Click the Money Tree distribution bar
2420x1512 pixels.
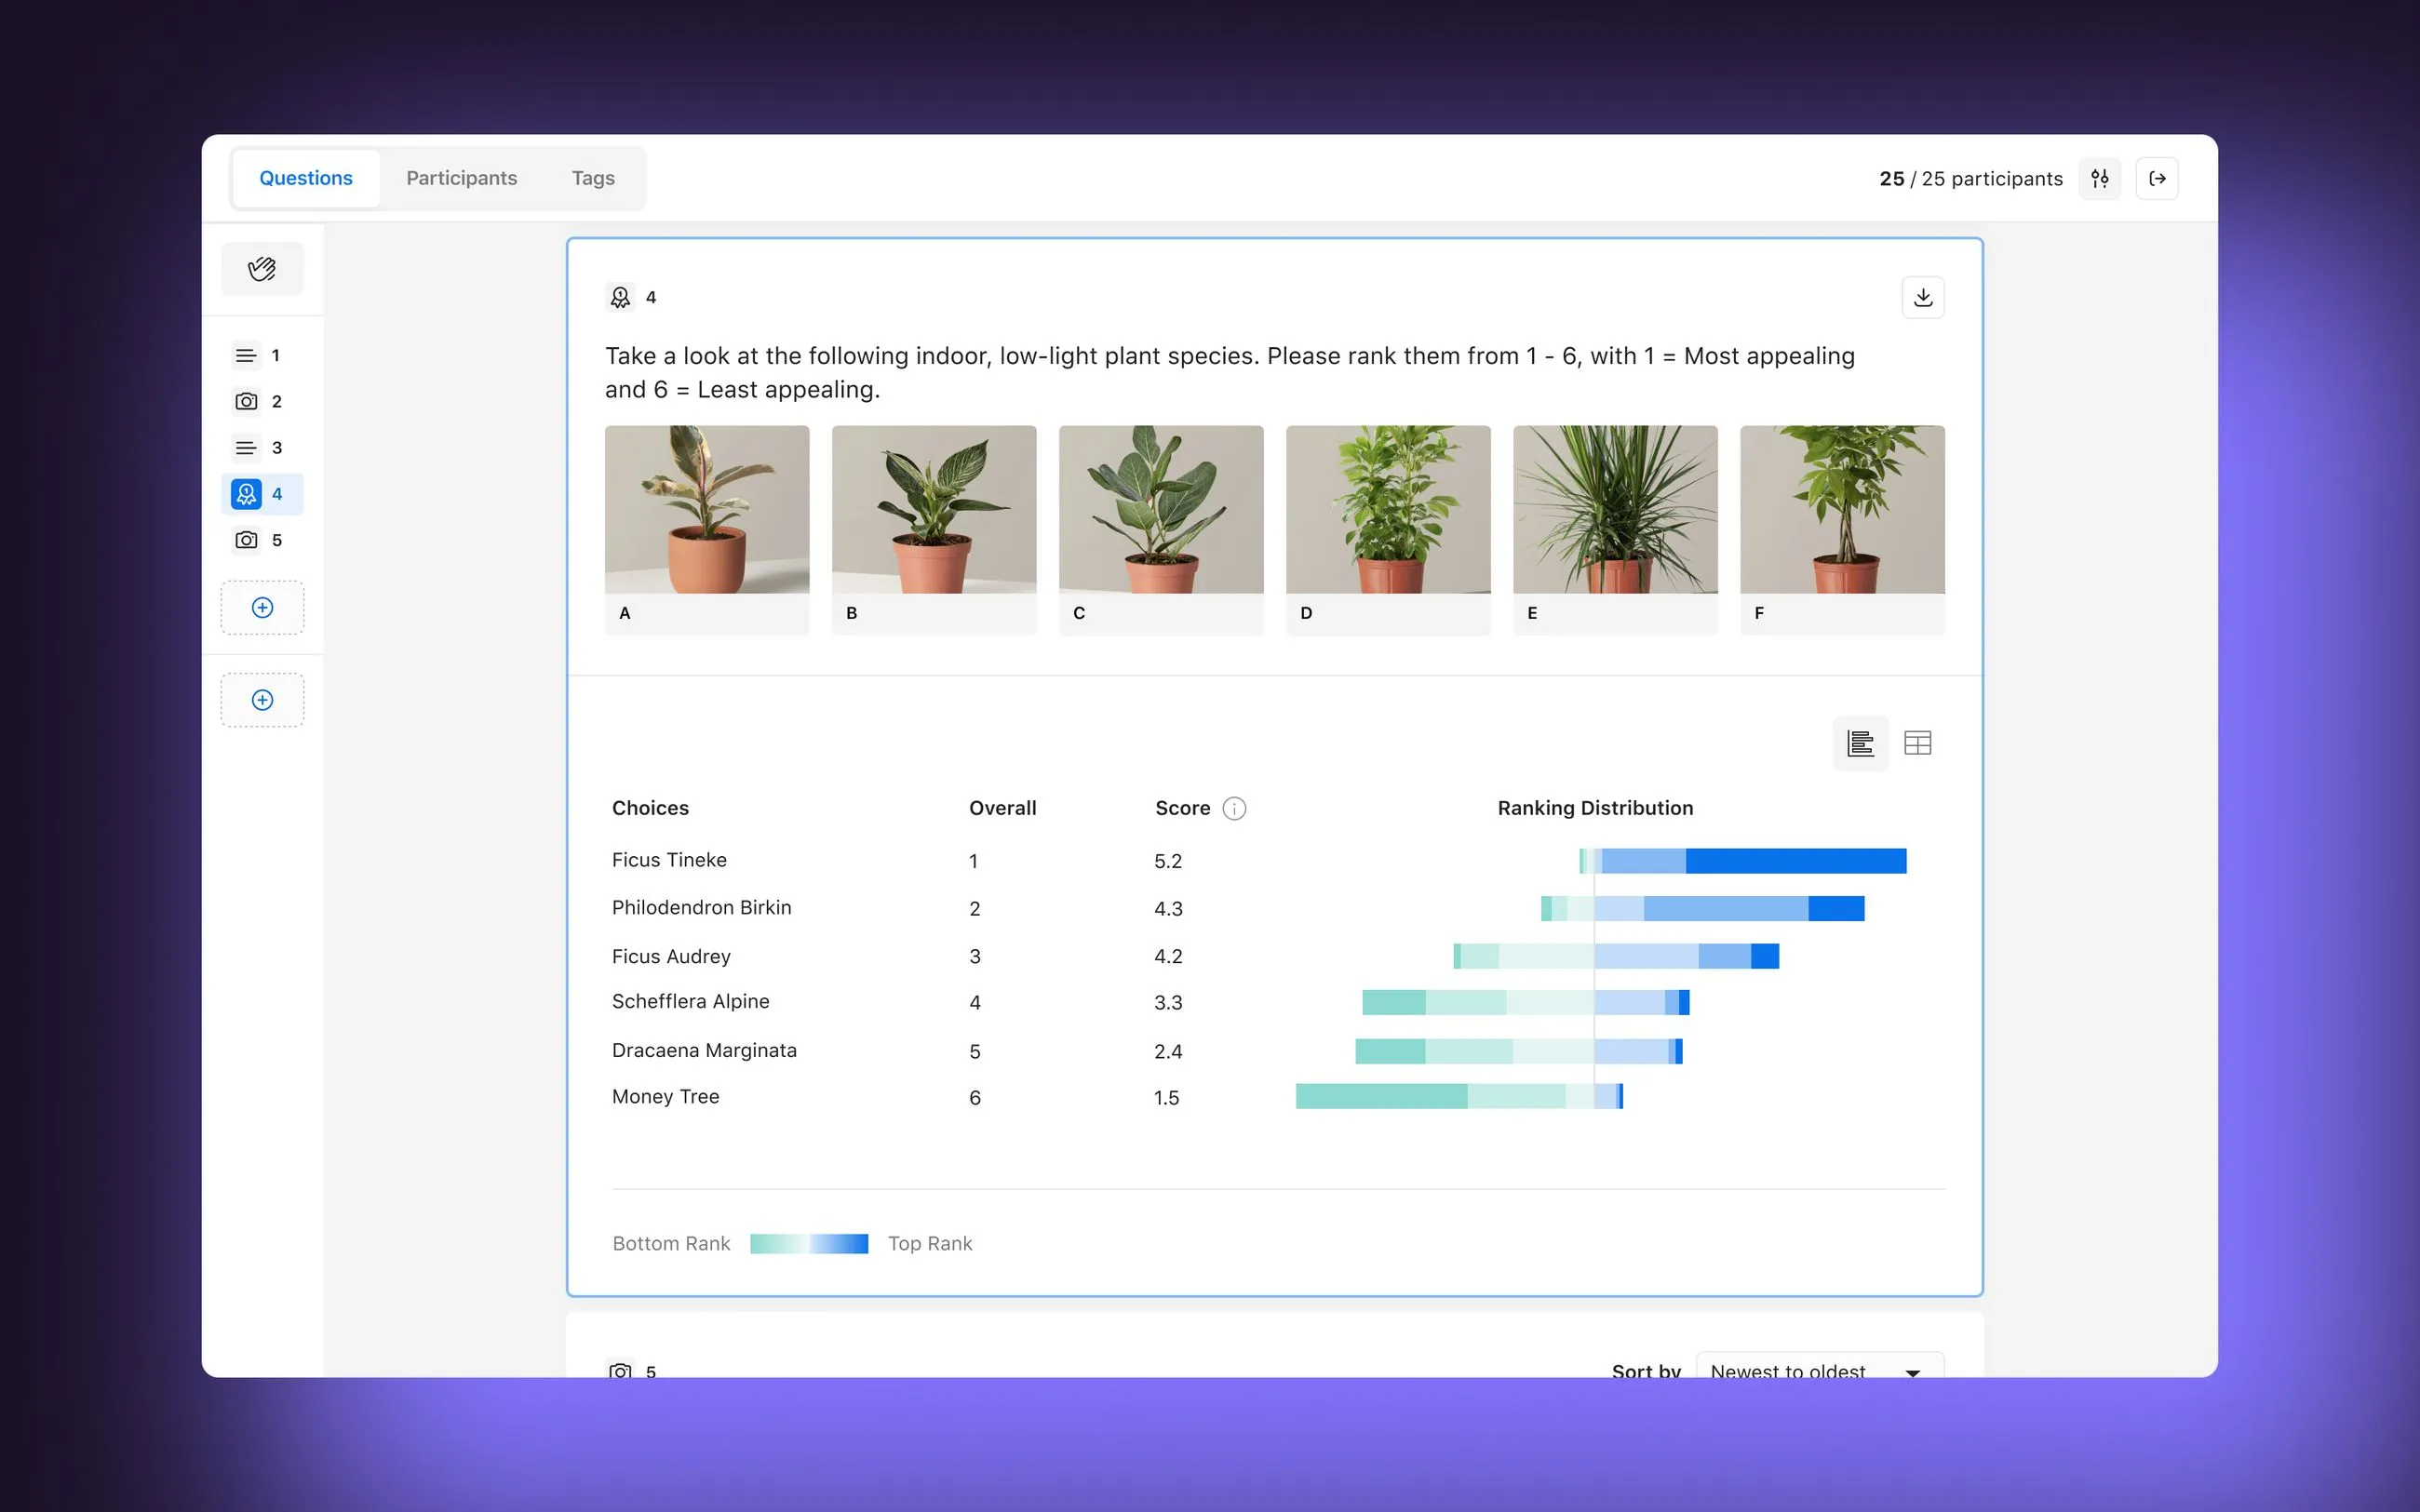tap(1459, 1097)
